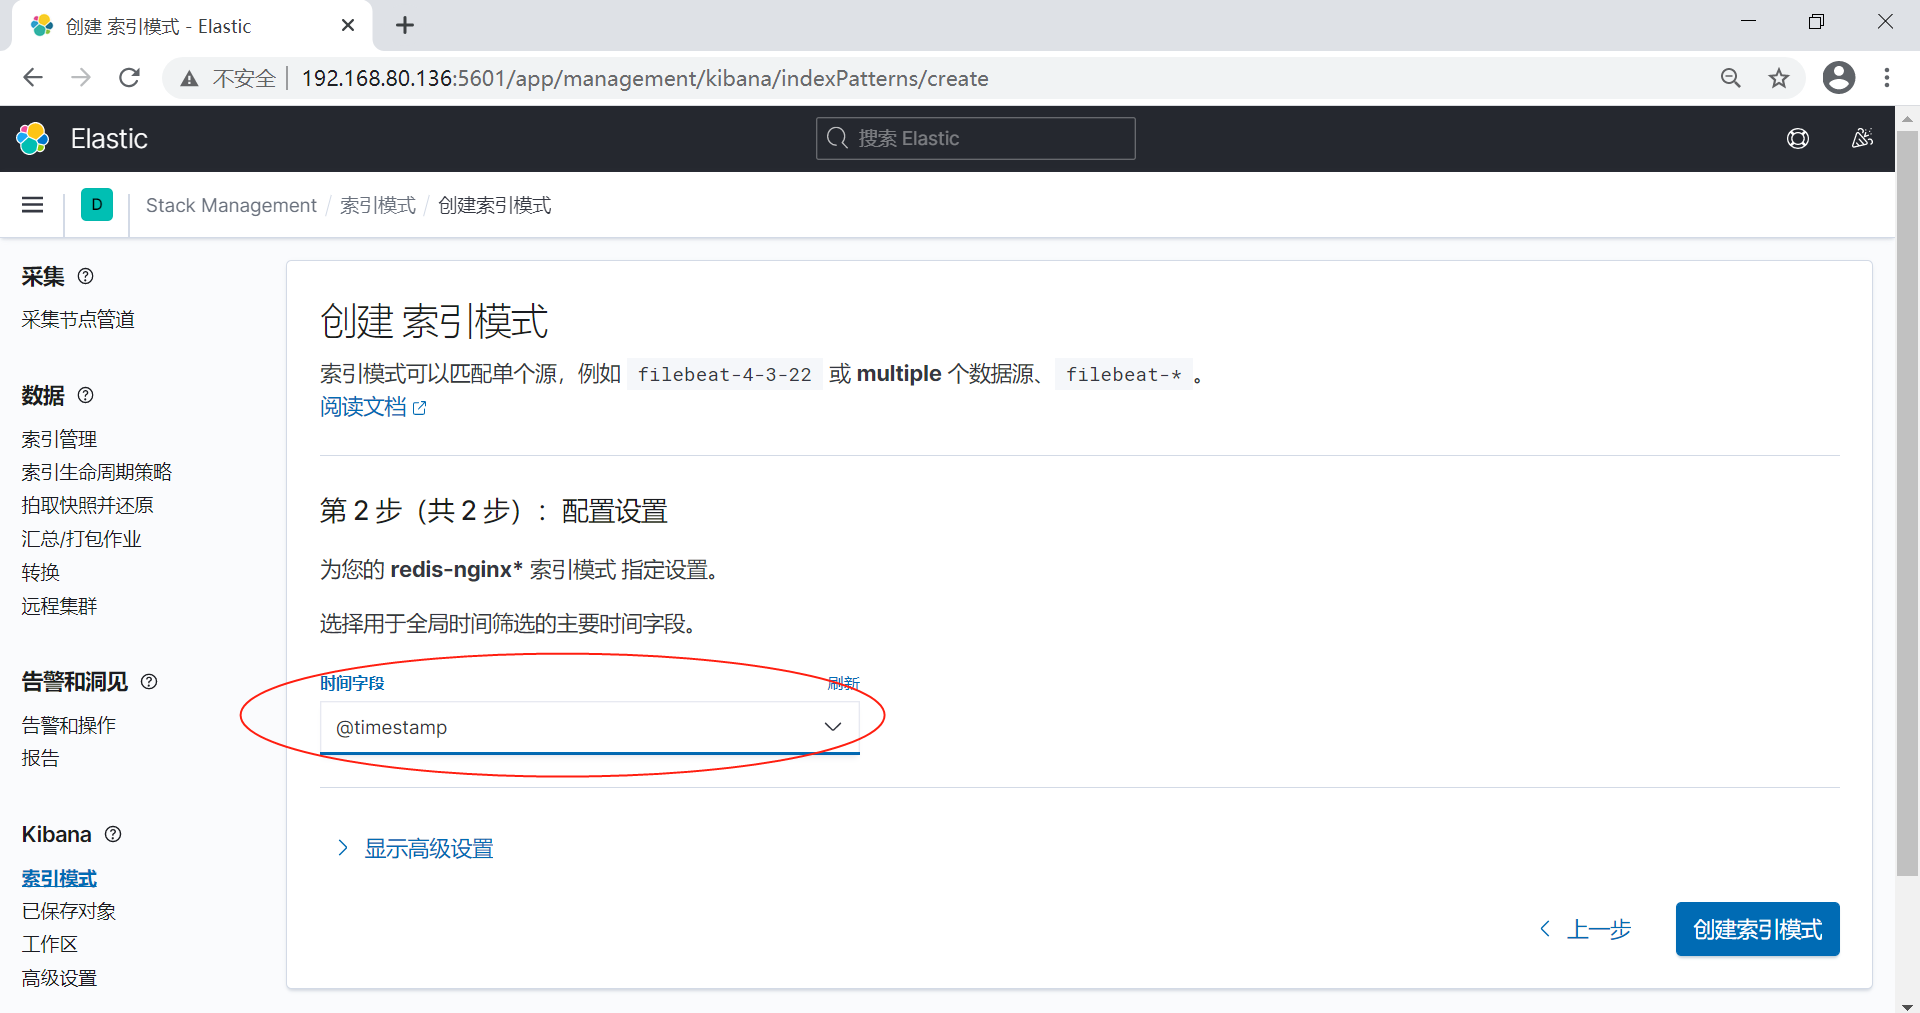Focus the 搜索 Elastic search field
1920x1013 pixels.
[976, 138]
